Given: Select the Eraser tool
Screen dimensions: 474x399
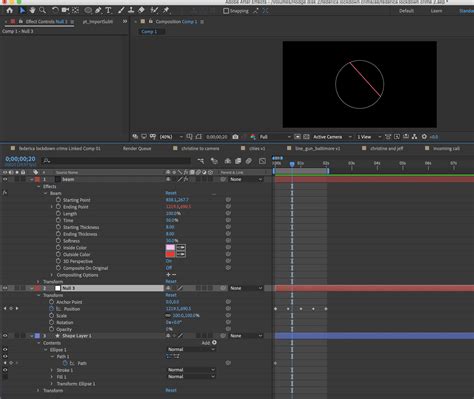Looking at the screenshot, I should coord(141,11).
